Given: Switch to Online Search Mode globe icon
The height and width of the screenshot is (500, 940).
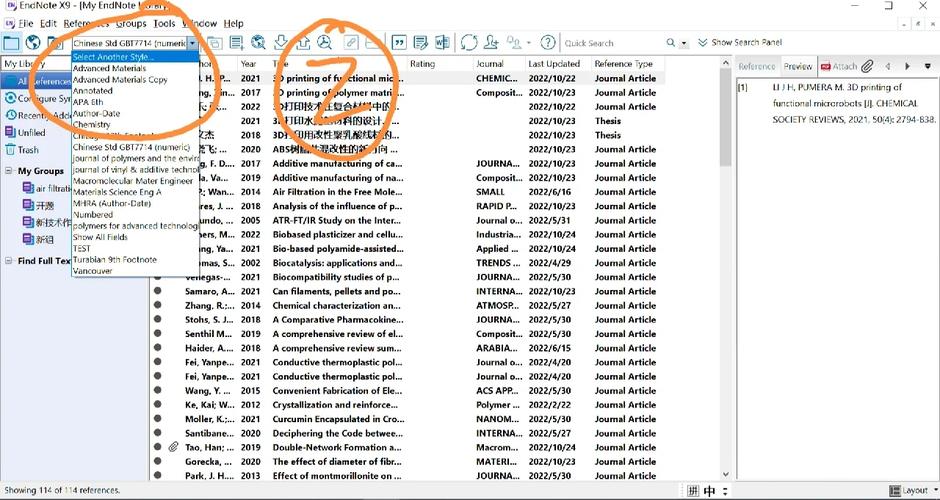Looking at the screenshot, I should pos(33,43).
